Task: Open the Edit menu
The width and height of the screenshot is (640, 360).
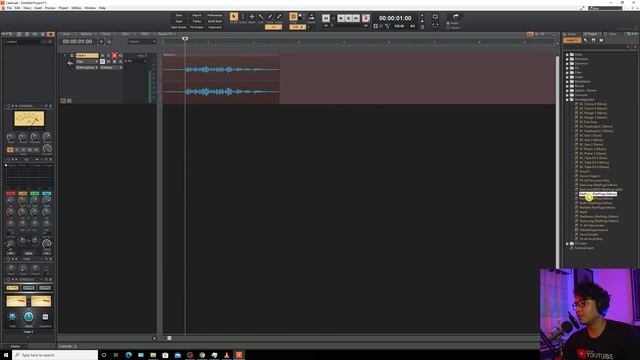Action: click(x=18, y=8)
